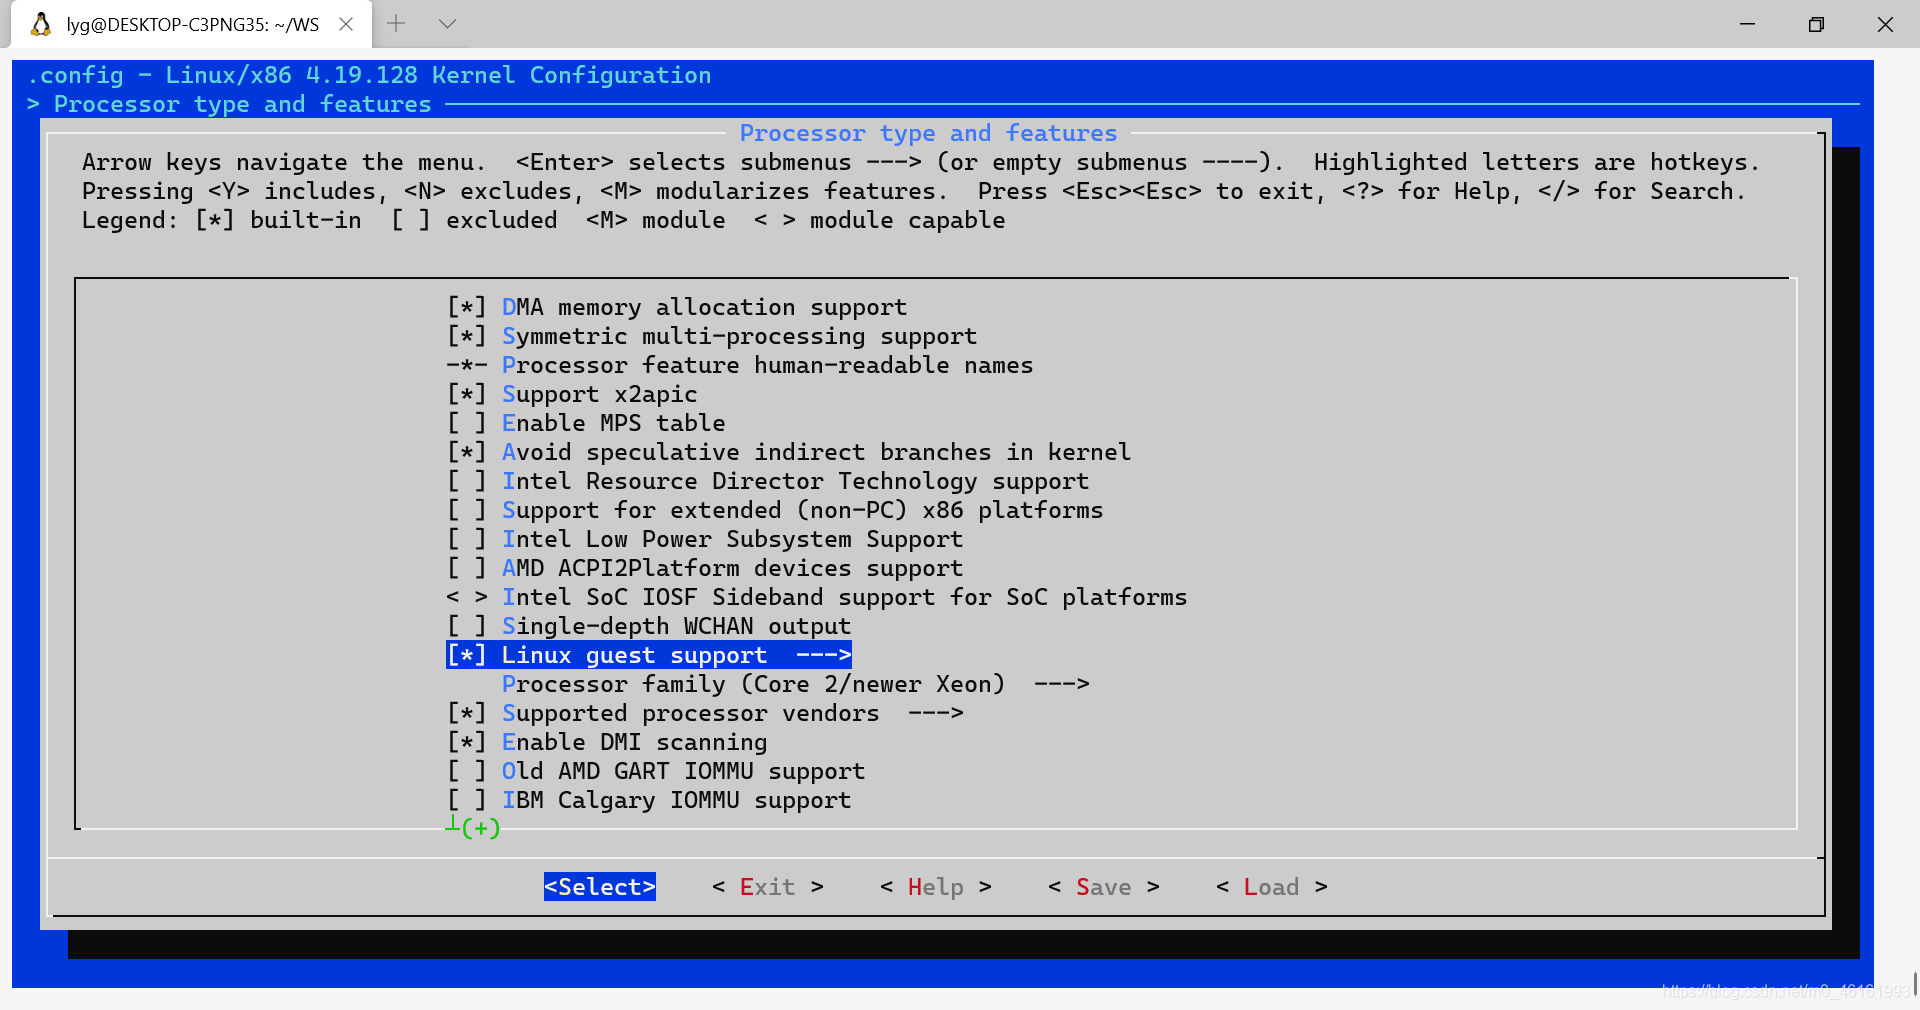Image resolution: width=1920 pixels, height=1010 pixels.
Task: Toggle AMD ACPI2Platform devices support checkbox
Action: 466,568
